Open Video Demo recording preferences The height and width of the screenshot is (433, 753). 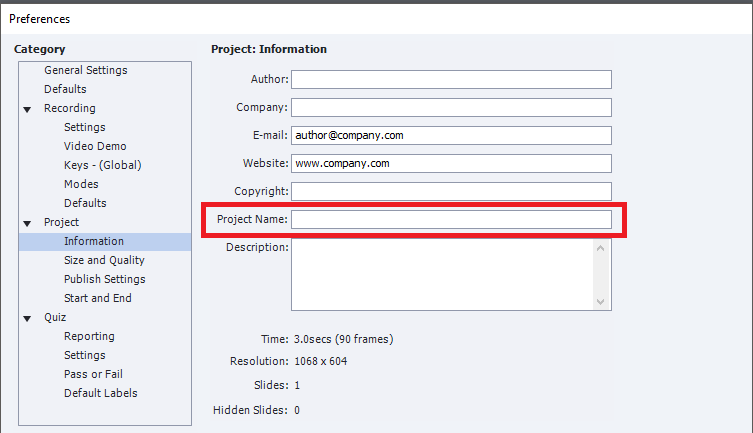[95, 146]
